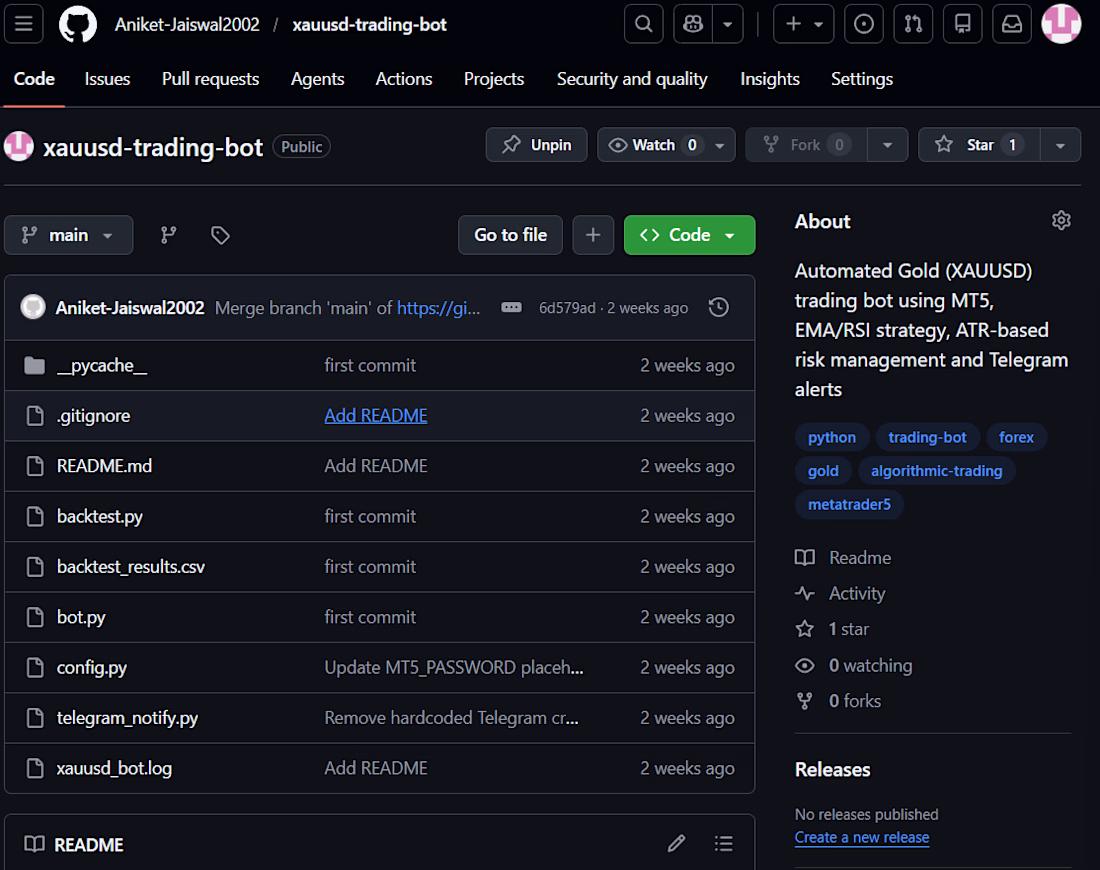Expand the Star lists dropdown arrow

pyautogui.click(x=1060, y=145)
